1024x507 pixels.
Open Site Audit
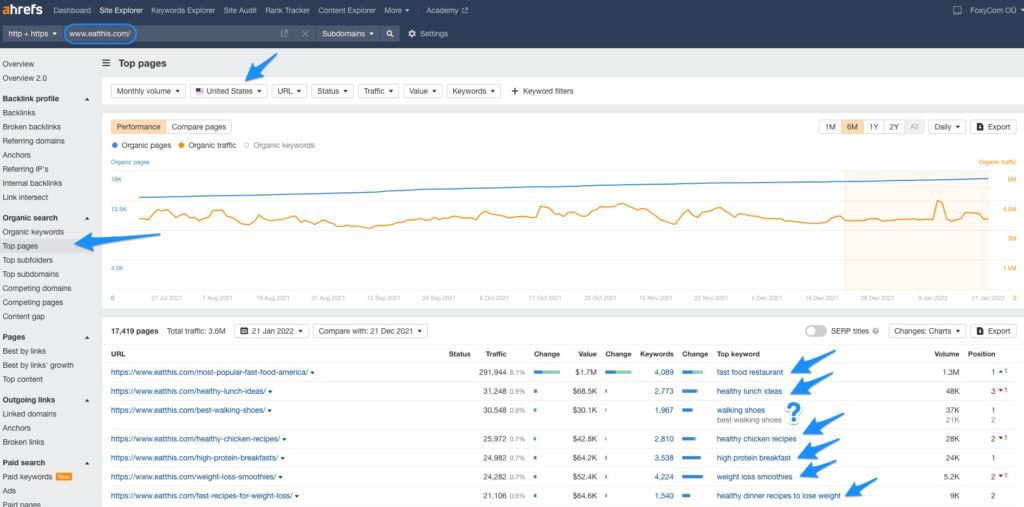point(240,10)
